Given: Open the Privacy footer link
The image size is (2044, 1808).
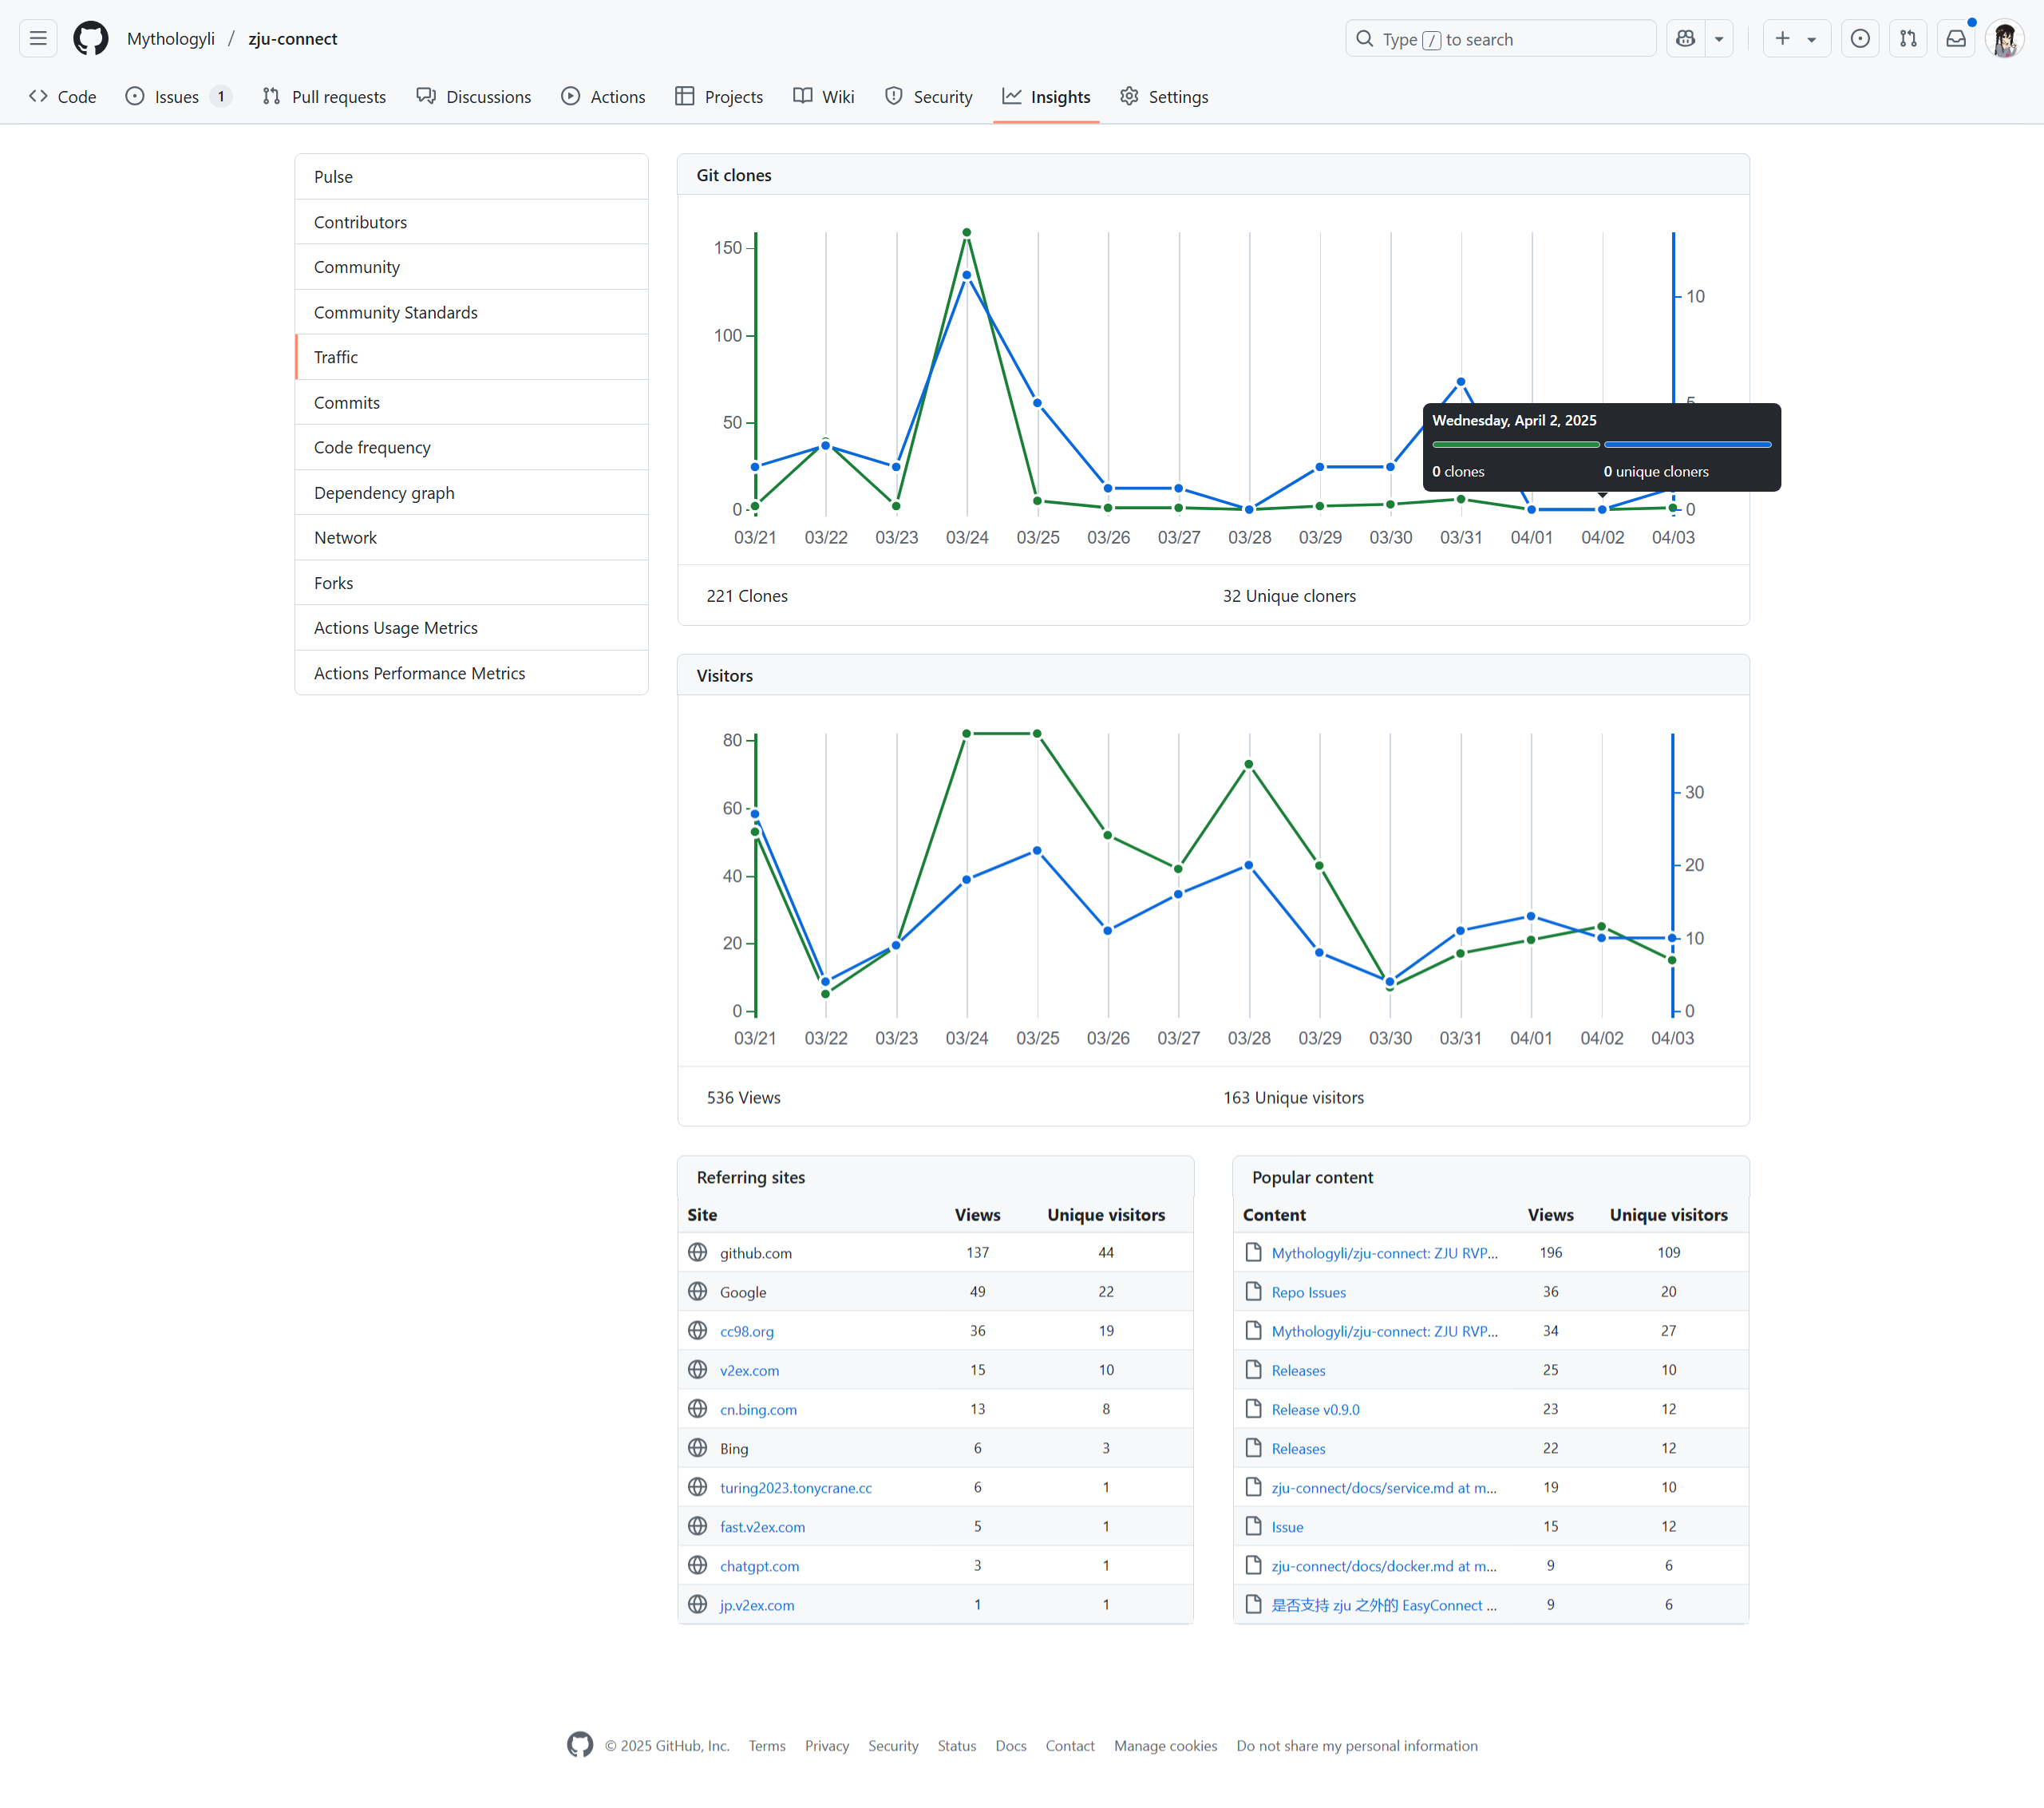Looking at the screenshot, I should point(826,1745).
